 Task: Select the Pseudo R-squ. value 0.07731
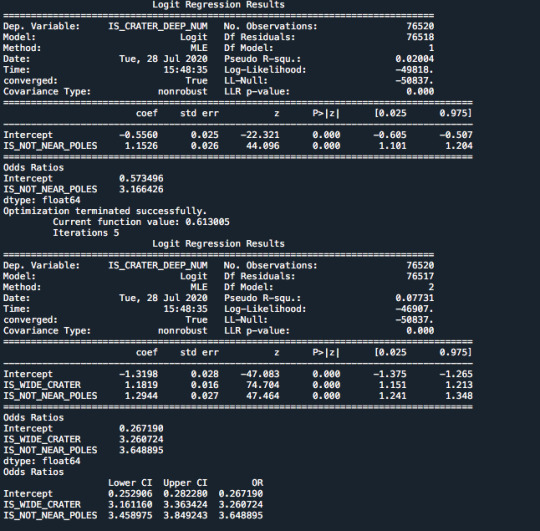(x=414, y=298)
